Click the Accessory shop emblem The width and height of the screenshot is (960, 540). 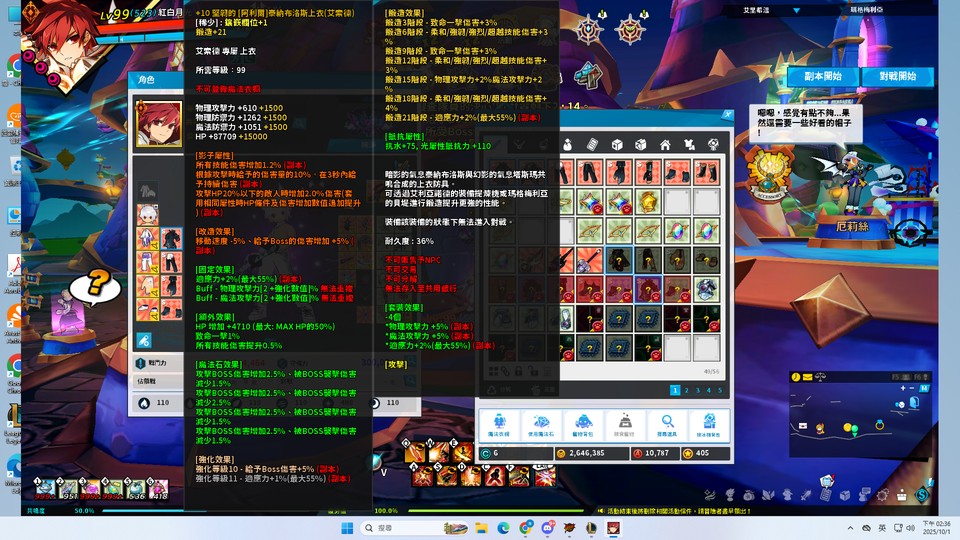coord(770,174)
